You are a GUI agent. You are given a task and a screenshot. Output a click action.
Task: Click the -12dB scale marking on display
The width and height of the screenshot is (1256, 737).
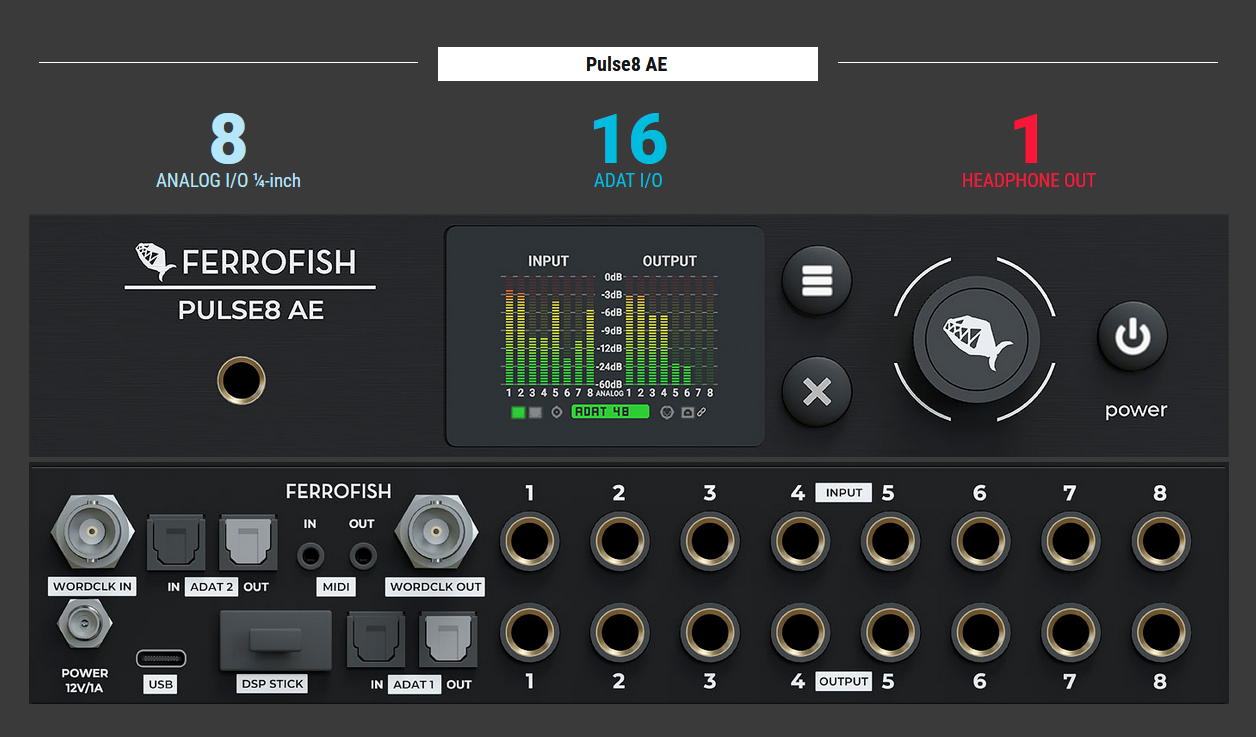[610, 348]
